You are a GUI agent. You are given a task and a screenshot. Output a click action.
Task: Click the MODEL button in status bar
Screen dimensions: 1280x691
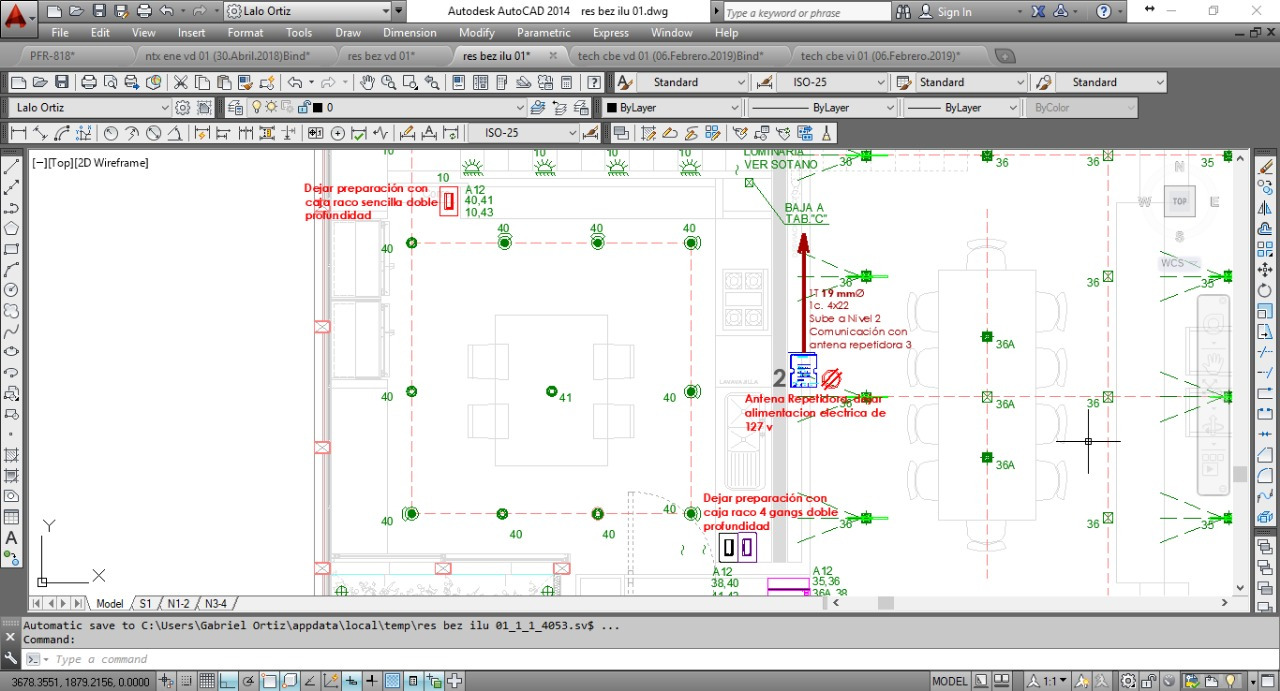point(949,681)
